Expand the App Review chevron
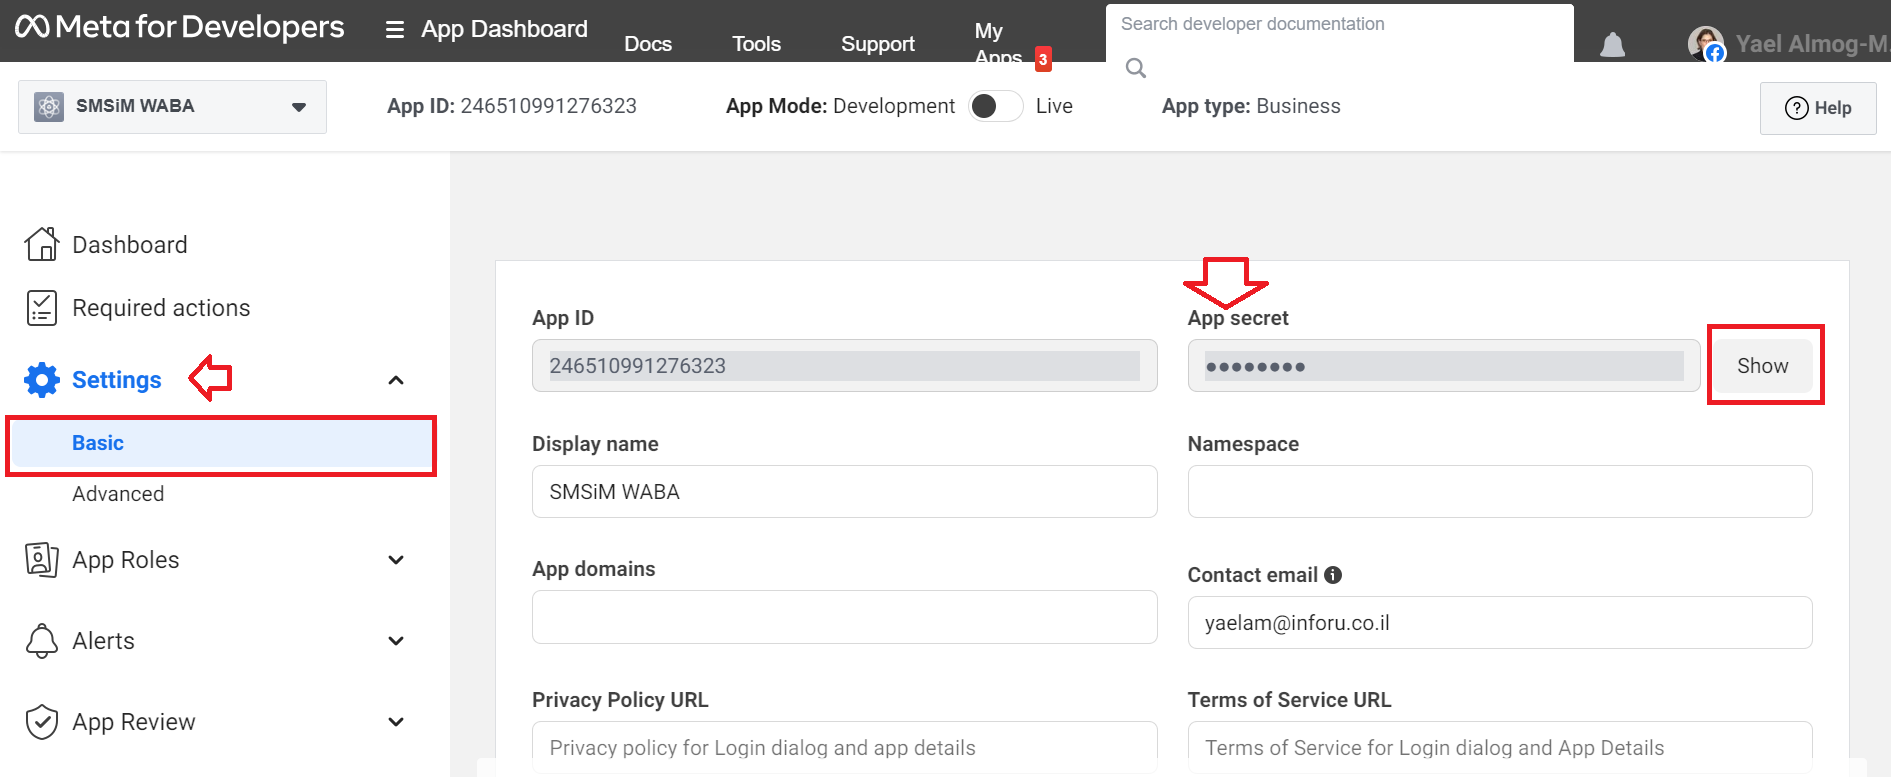 (396, 722)
